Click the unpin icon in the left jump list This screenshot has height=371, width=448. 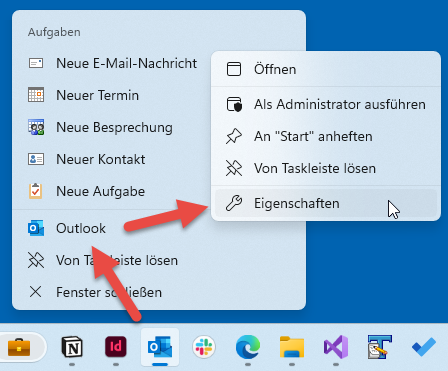tap(36, 260)
